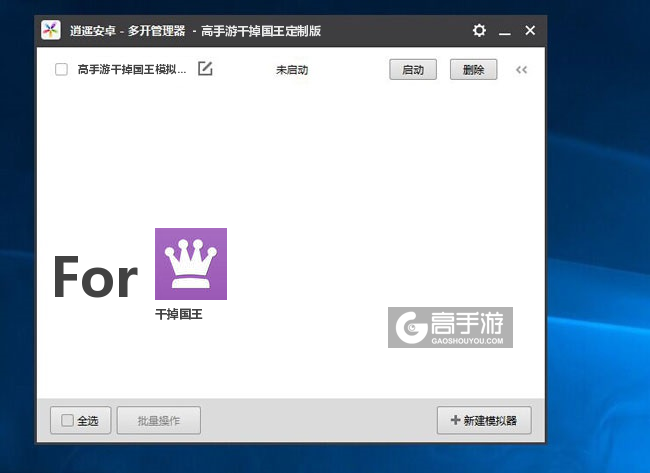Click the 干掉国王 label under the crown
650x473 pixels.
179,314
